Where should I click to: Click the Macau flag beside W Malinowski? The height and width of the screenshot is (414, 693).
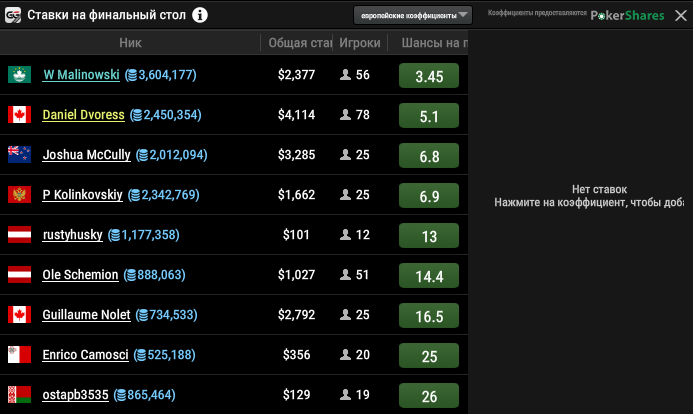coord(19,75)
